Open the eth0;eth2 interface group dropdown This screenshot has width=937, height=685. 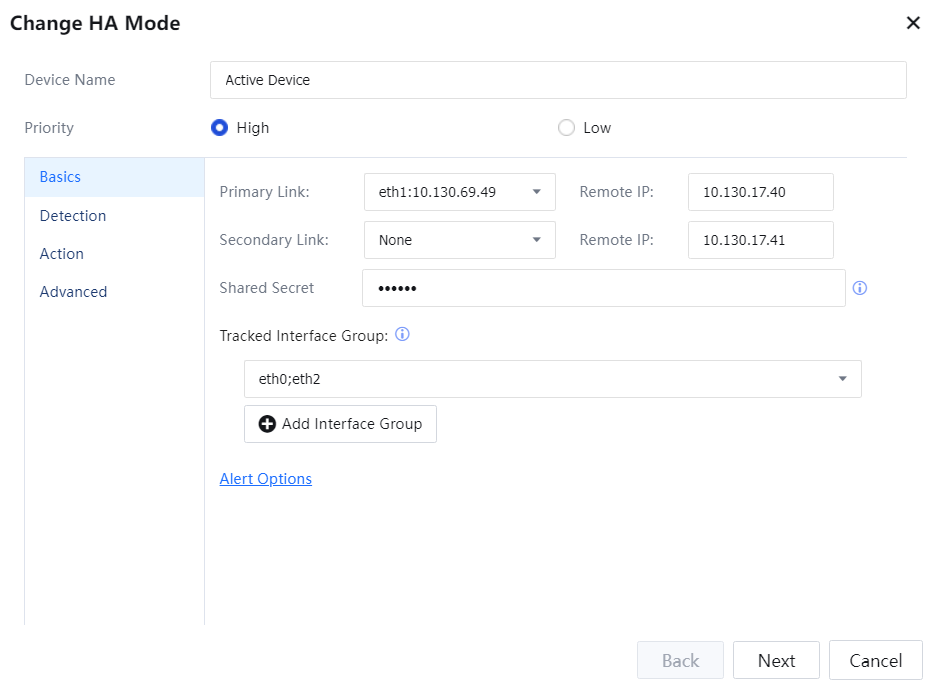tap(552, 379)
